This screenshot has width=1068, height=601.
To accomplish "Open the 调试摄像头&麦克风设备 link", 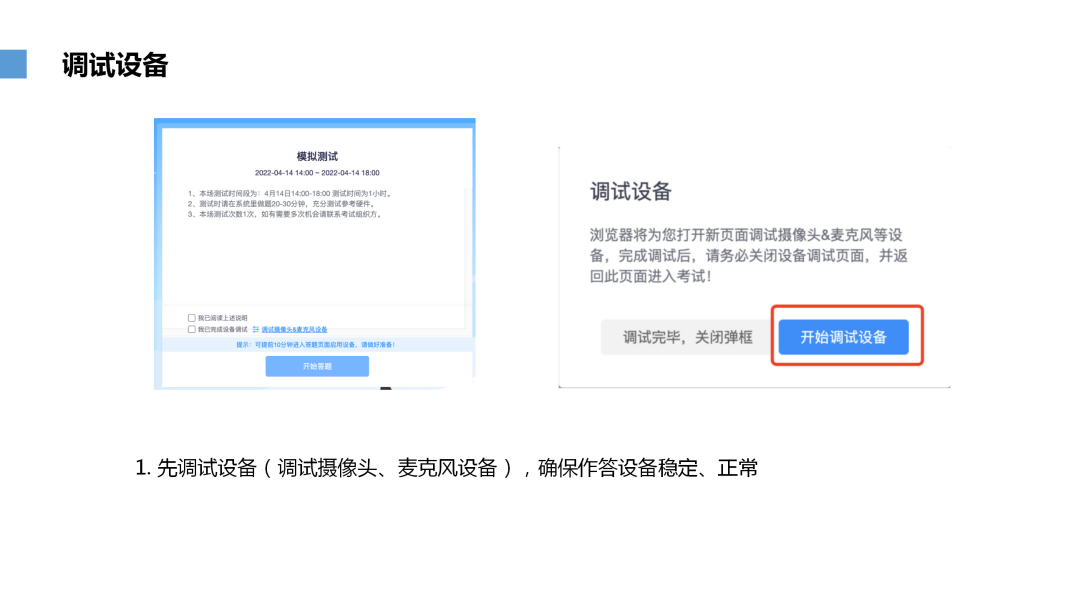I will click(x=294, y=330).
